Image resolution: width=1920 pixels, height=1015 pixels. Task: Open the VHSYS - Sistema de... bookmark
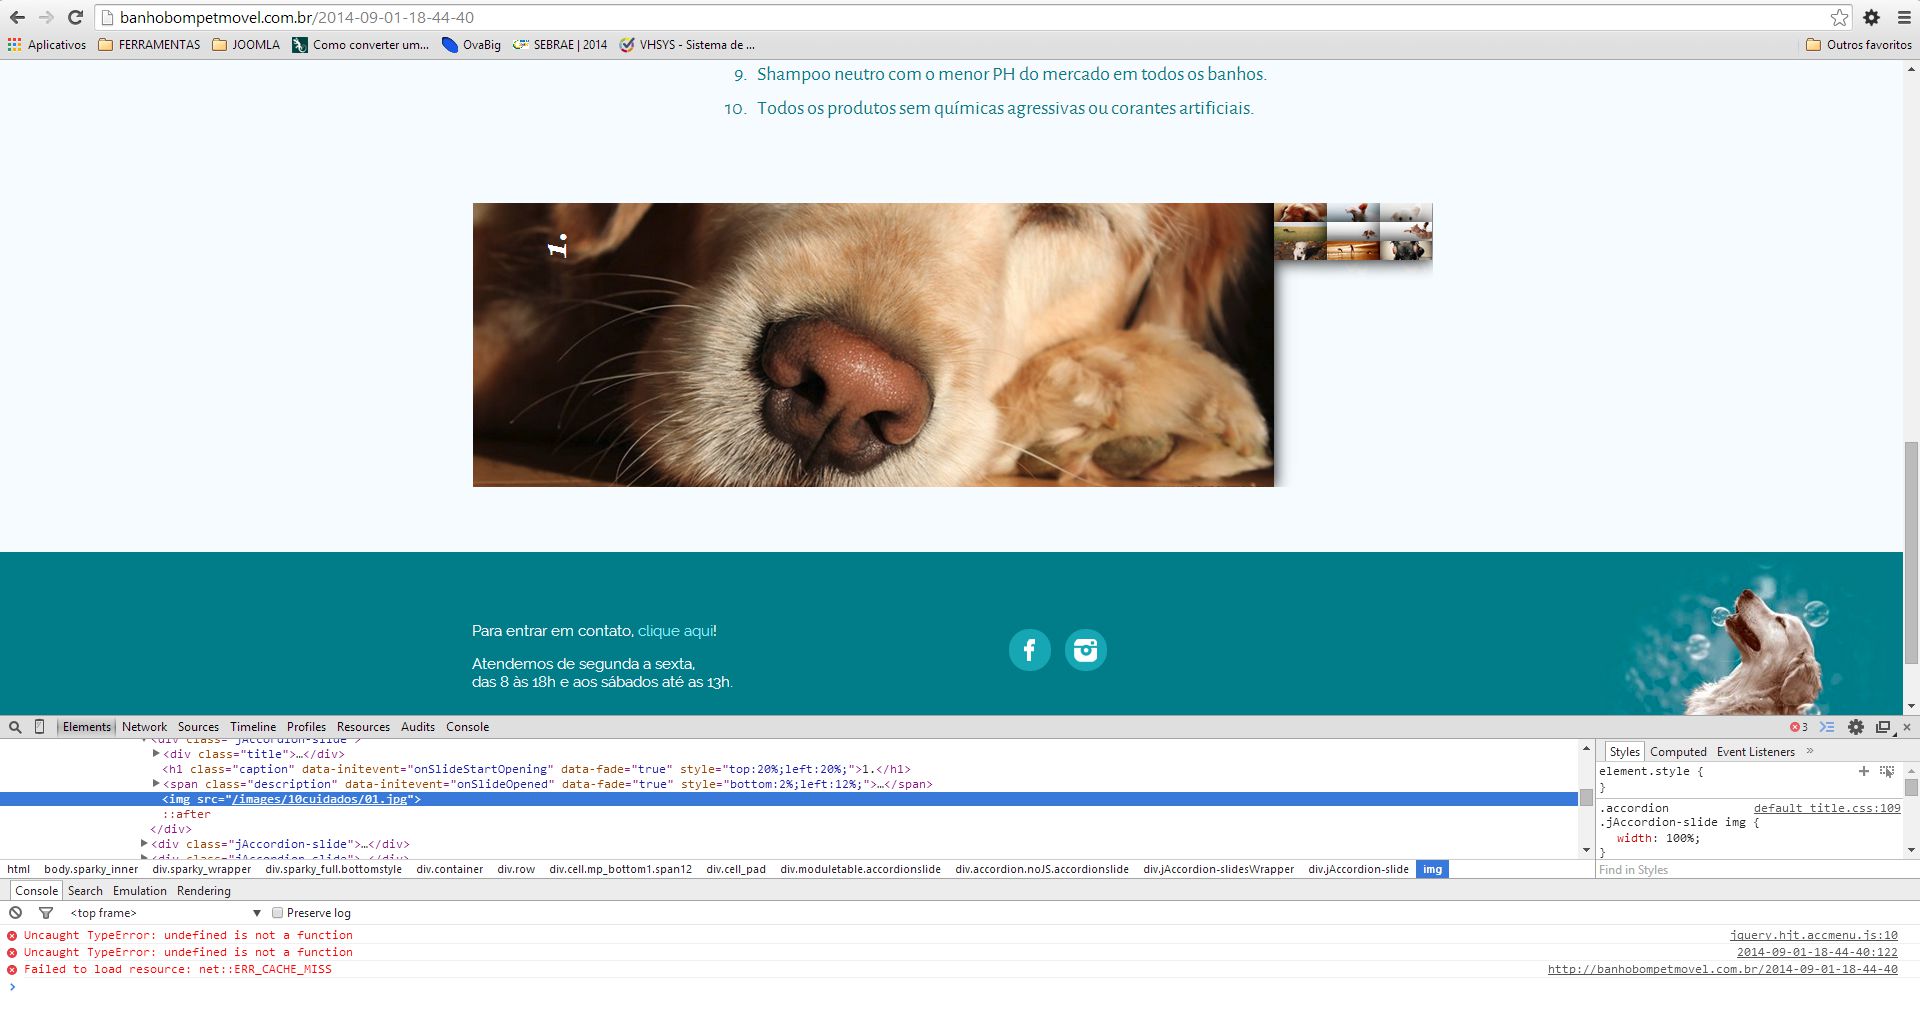coord(687,45)
